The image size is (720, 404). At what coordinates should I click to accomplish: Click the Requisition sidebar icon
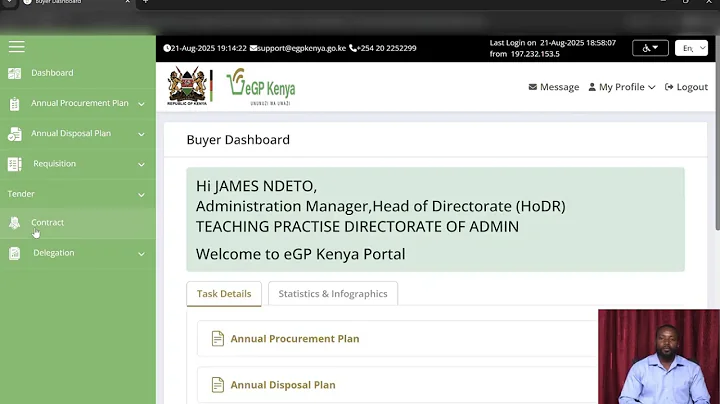(x=14, y=164)
